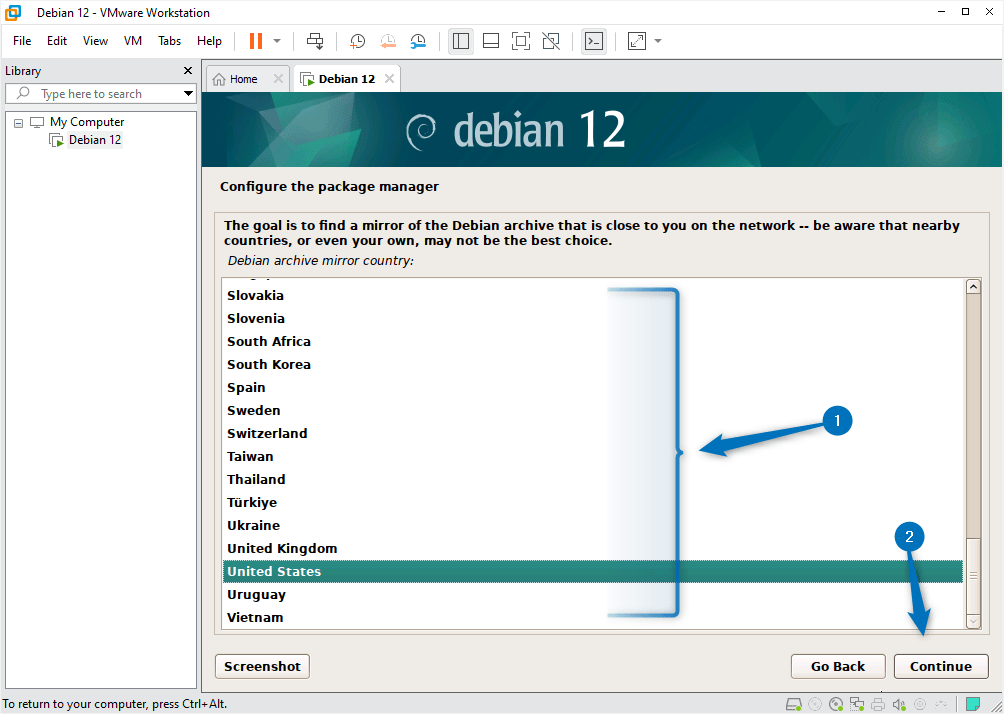1004x714 pixels.
Task: Revert the VM to its latest snapshot
Action: (388, 41)
